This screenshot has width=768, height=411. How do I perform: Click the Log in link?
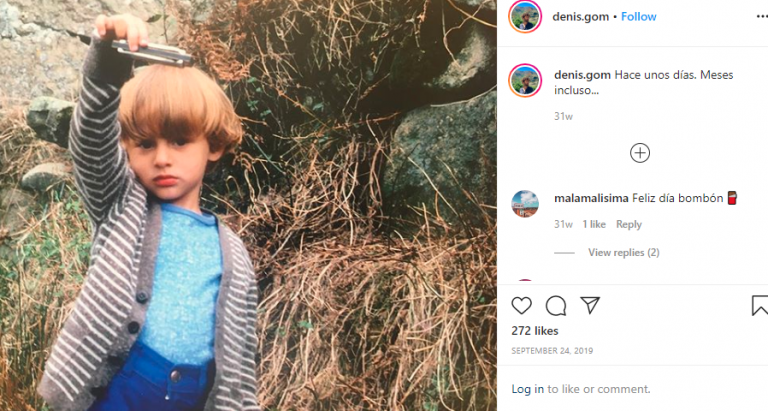point(528,389)
